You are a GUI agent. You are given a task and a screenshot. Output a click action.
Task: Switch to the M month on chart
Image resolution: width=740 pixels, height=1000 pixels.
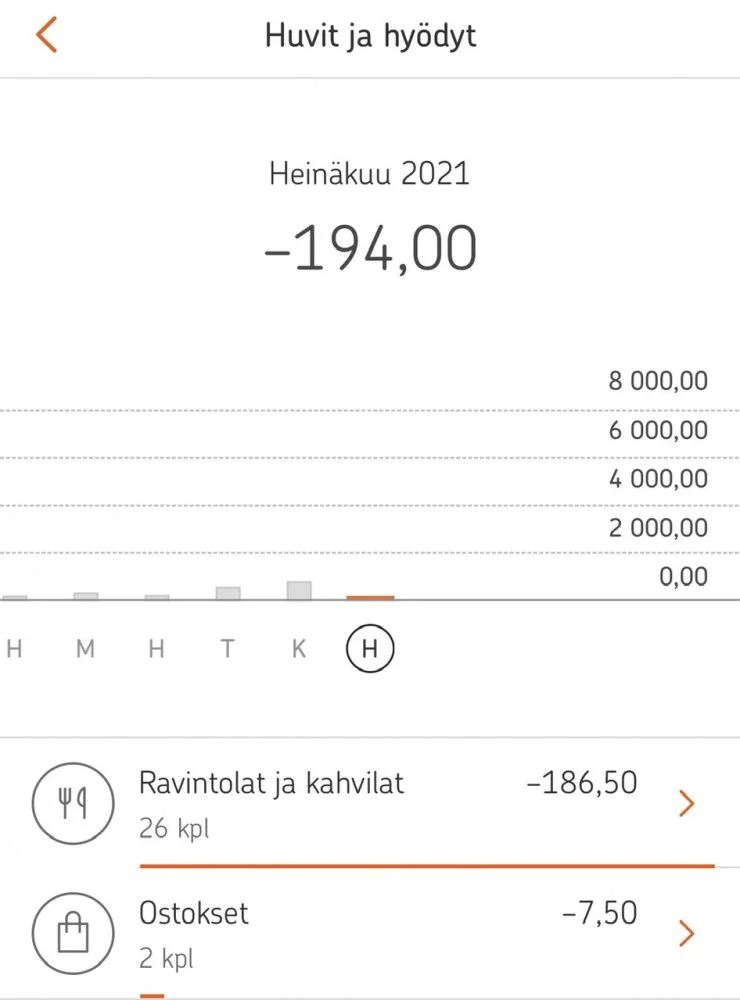click(85, 649)
